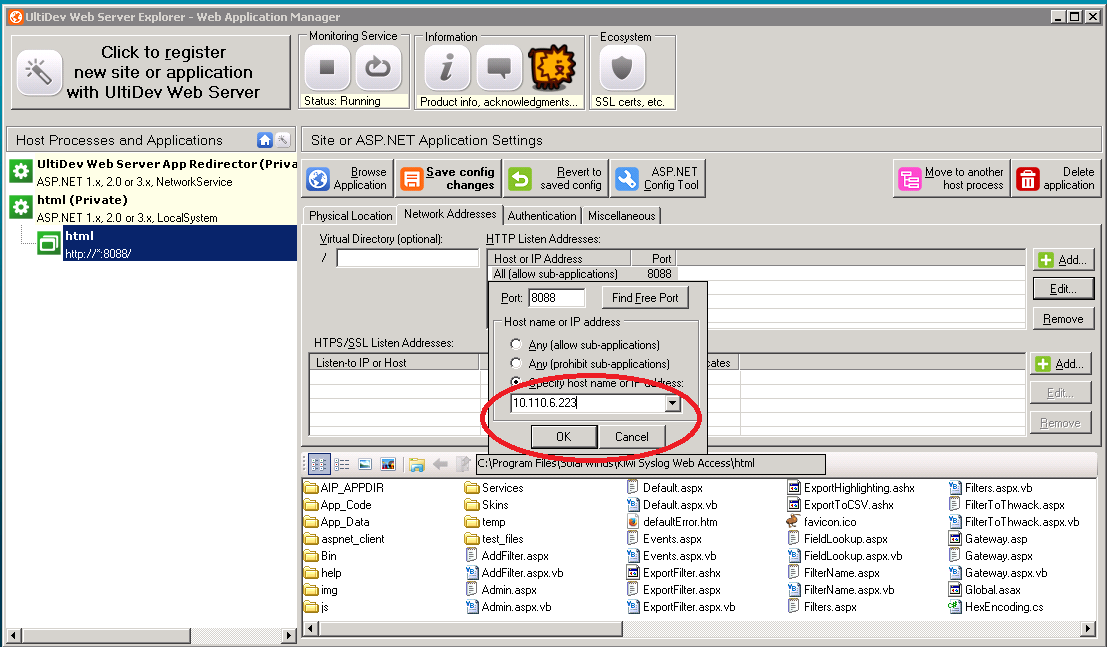This screenshot has width=1107, height=647.
Task: Click Host or IP Address column header
Action: 559,259
